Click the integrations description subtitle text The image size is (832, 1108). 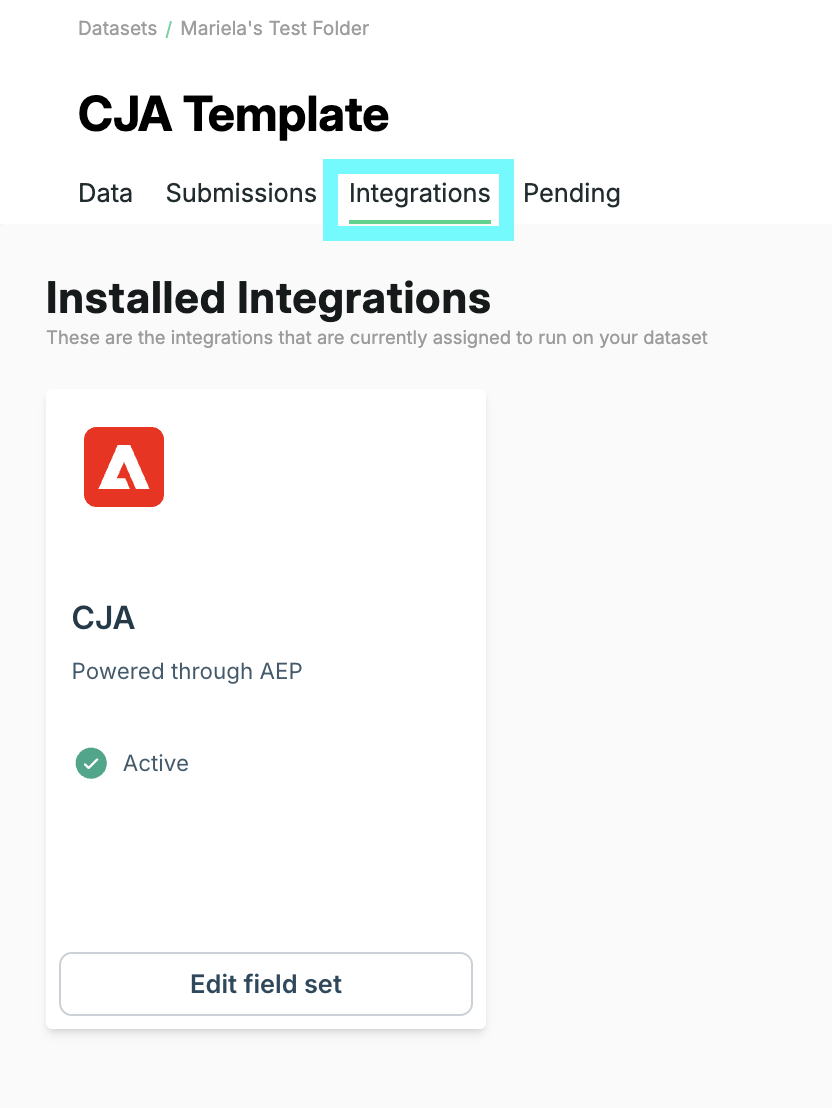(377, 338)
